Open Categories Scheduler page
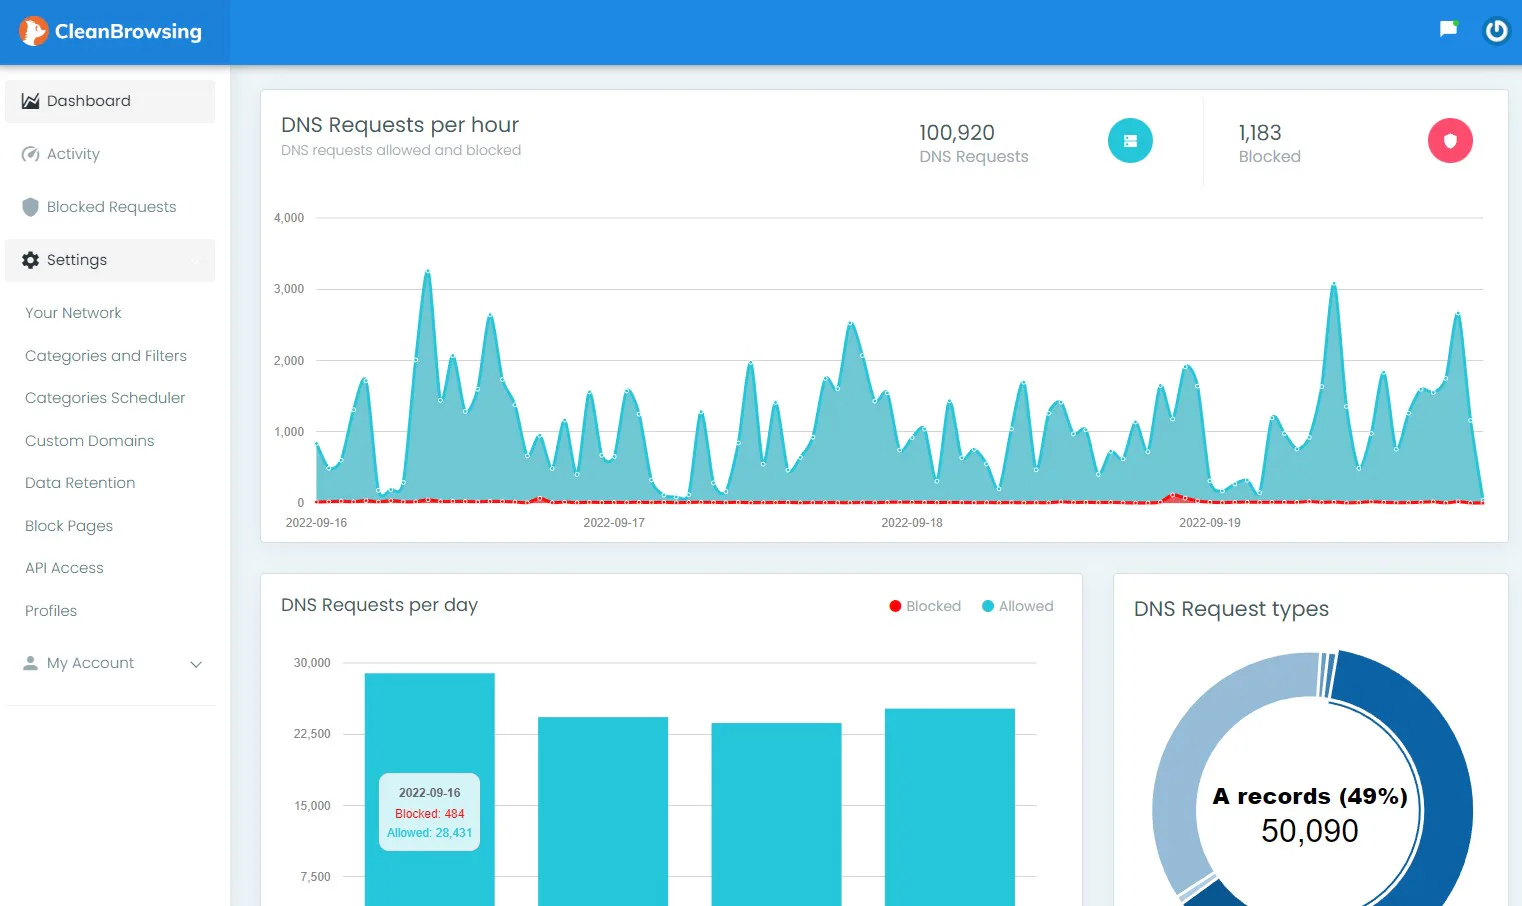The image size is (1522, 906). click(x=105, y=398)
